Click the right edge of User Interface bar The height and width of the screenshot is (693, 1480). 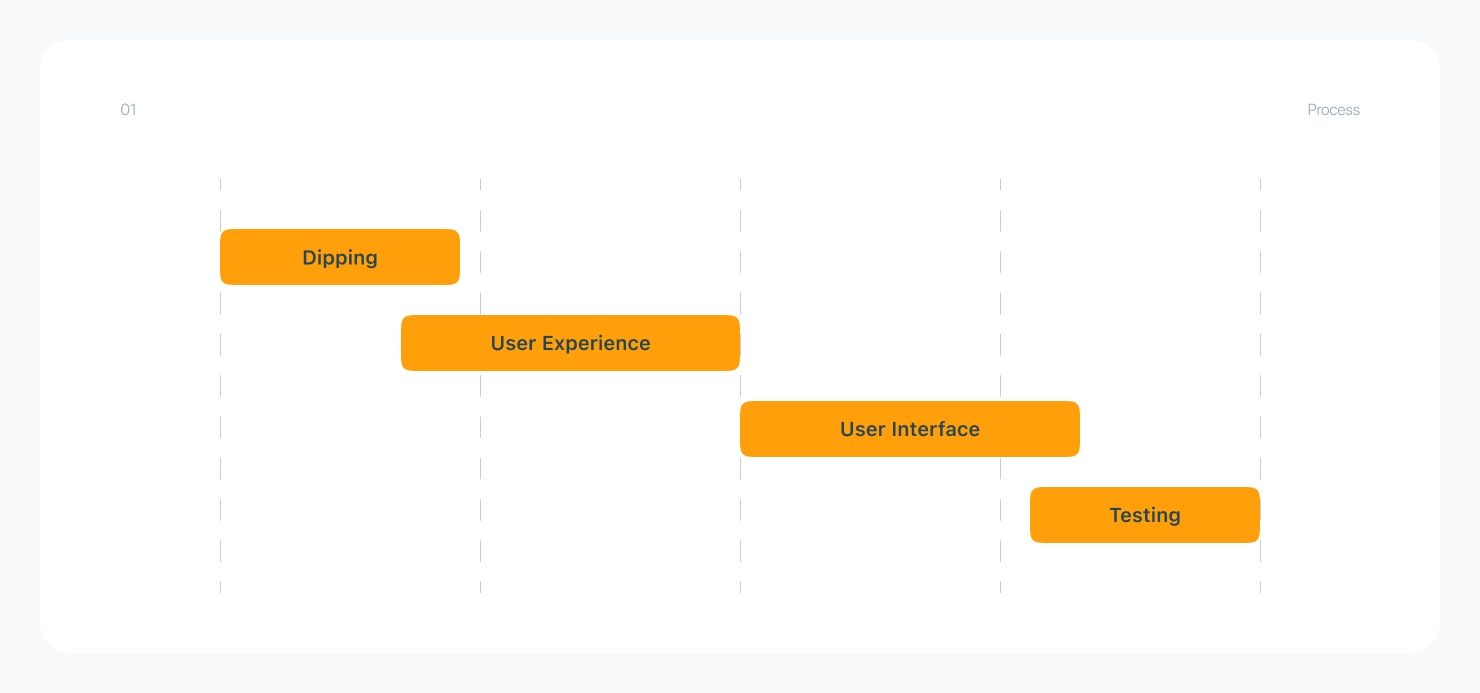coord(1077,429)
